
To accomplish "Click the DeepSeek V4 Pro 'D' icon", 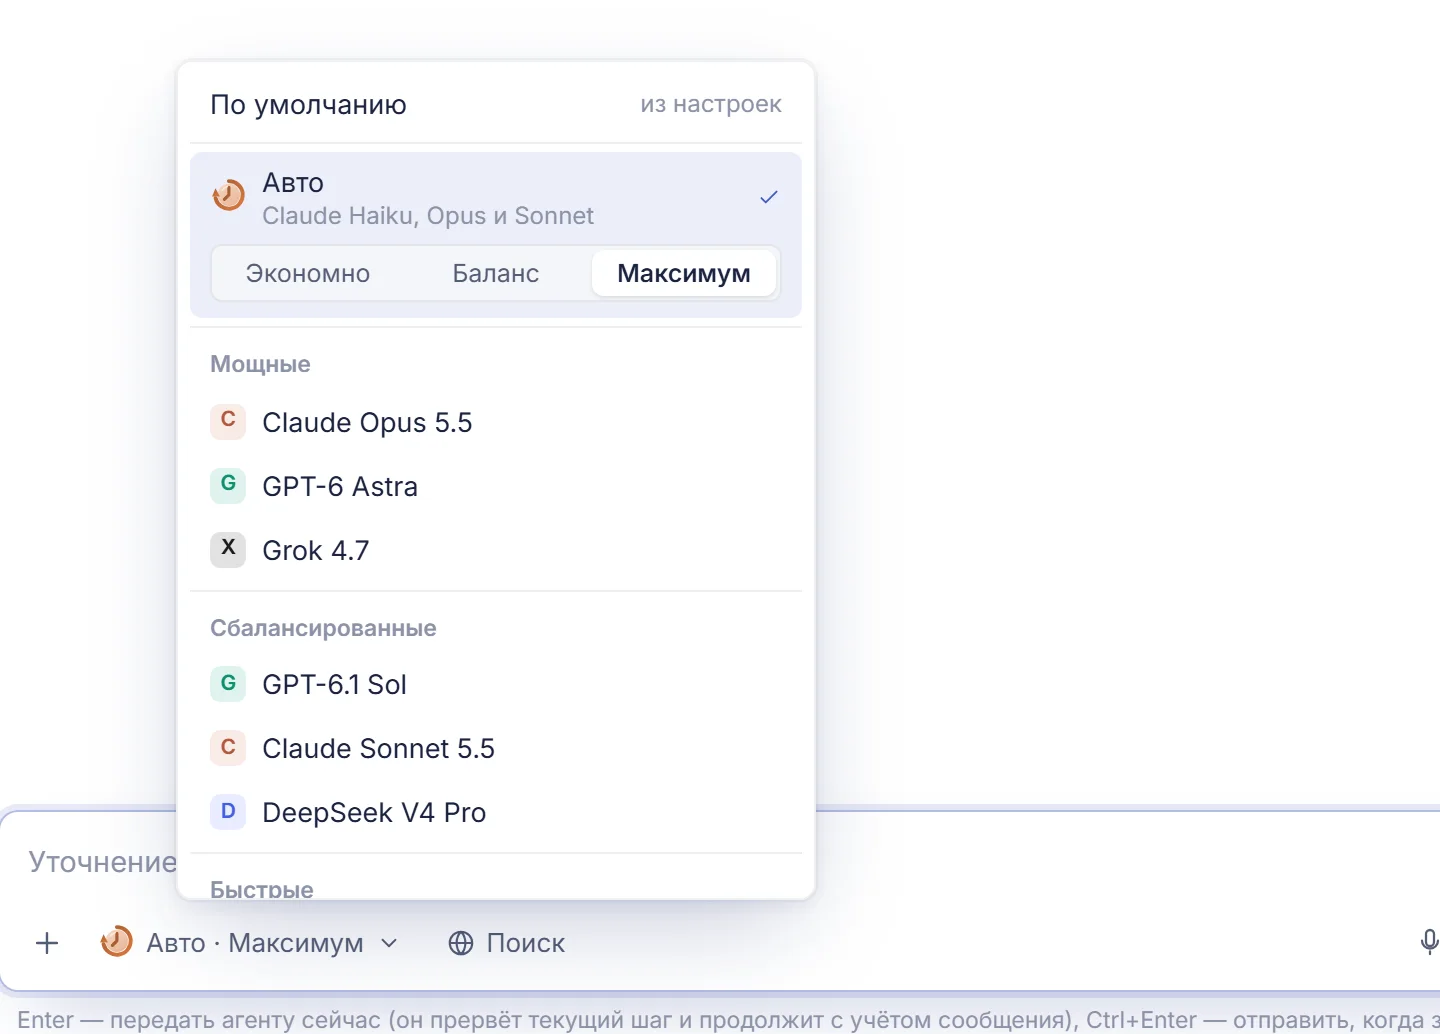I will pos(228,811).
